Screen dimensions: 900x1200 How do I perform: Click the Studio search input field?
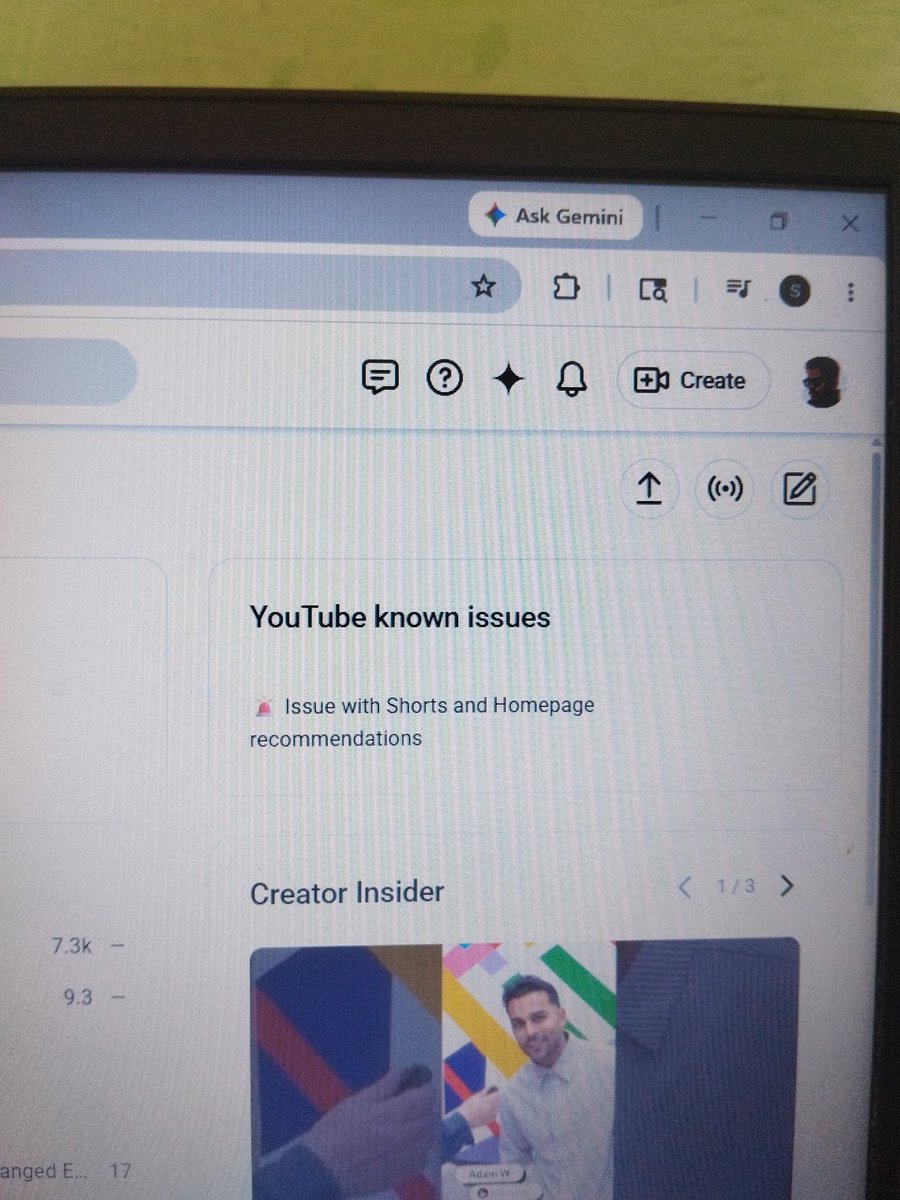[66, 372]
